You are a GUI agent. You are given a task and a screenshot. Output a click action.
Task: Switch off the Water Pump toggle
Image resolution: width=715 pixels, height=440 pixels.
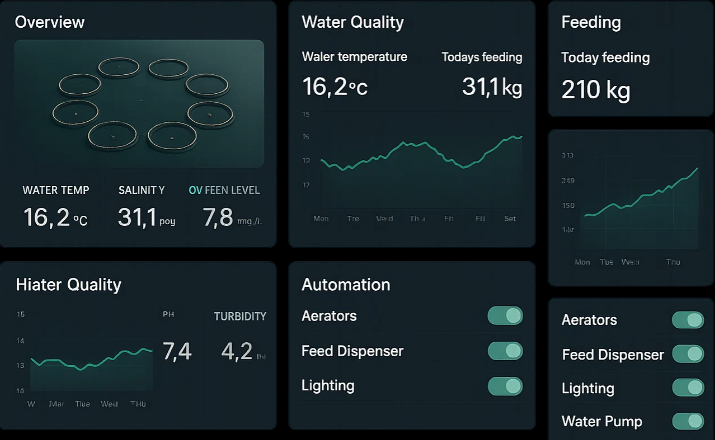pos(688,421)
